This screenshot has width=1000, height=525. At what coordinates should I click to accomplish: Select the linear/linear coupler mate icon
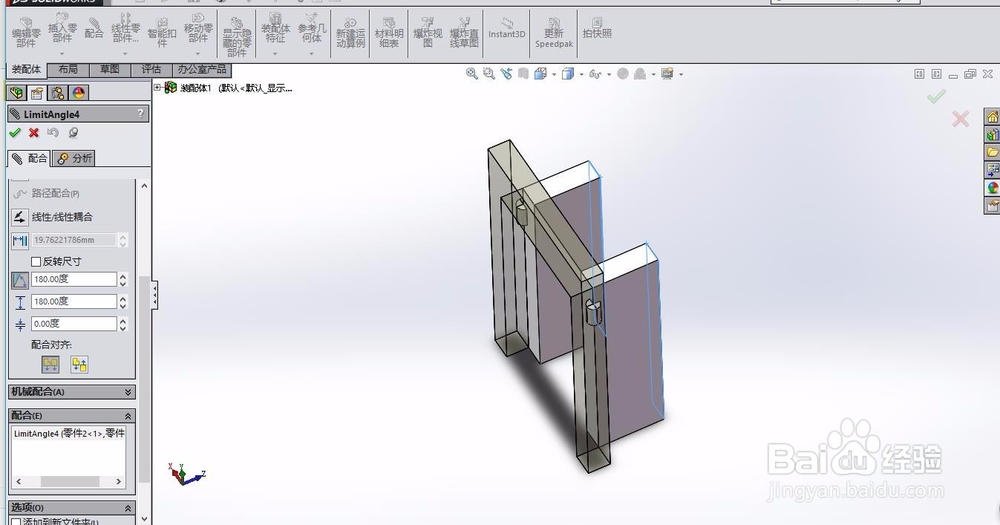click(20, 217)
